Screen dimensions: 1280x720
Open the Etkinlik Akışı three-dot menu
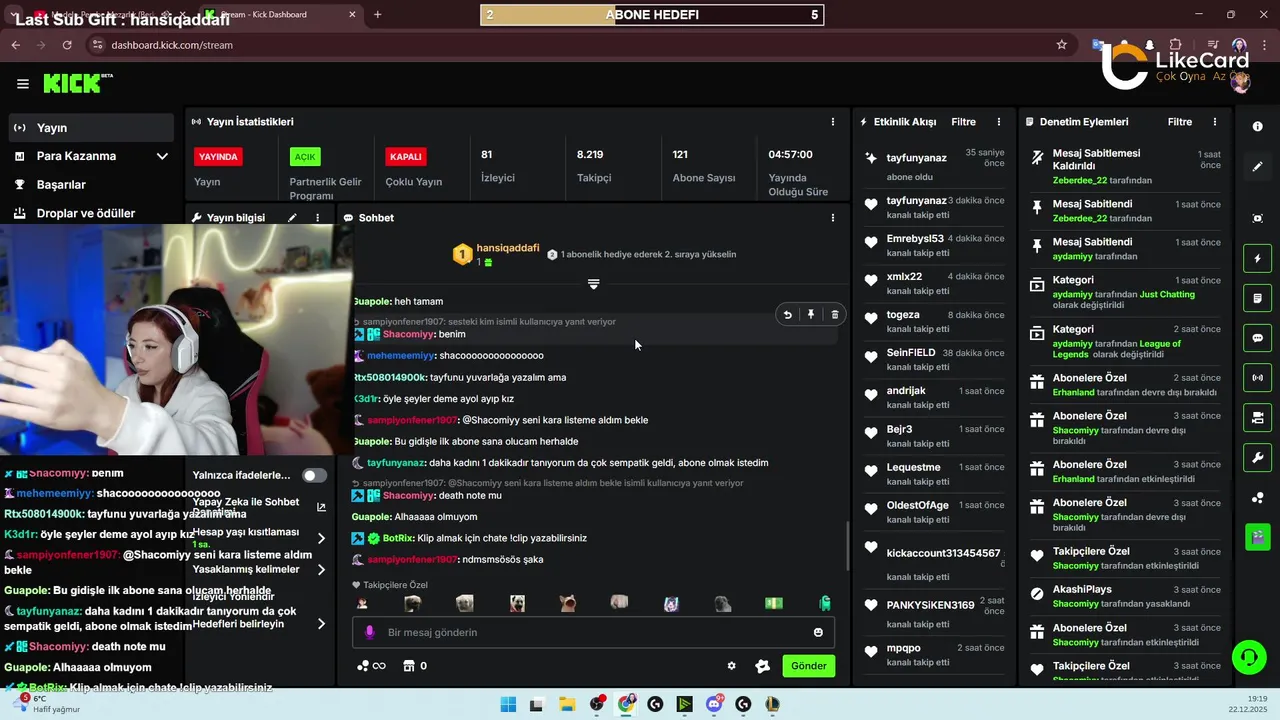998,122
